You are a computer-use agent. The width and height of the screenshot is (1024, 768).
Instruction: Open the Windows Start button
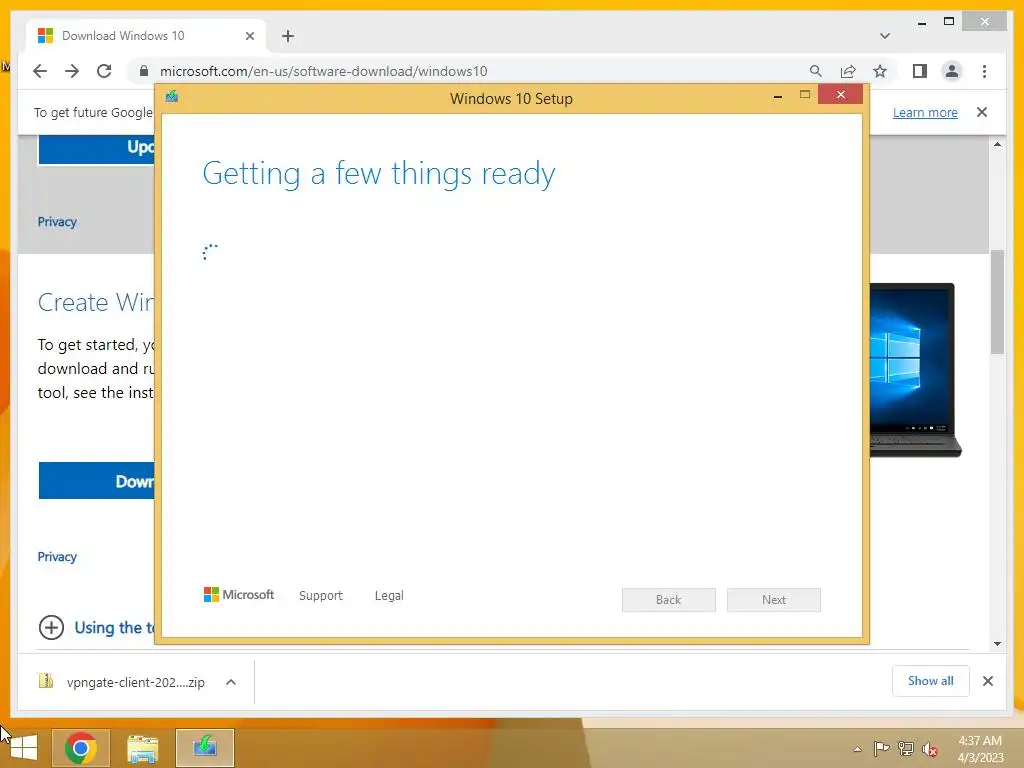[x=24, y=748]
